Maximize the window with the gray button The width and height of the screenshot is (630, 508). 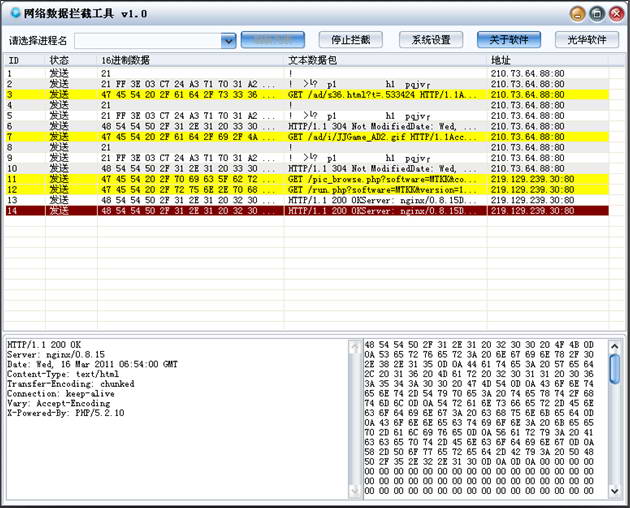point(597,14)
